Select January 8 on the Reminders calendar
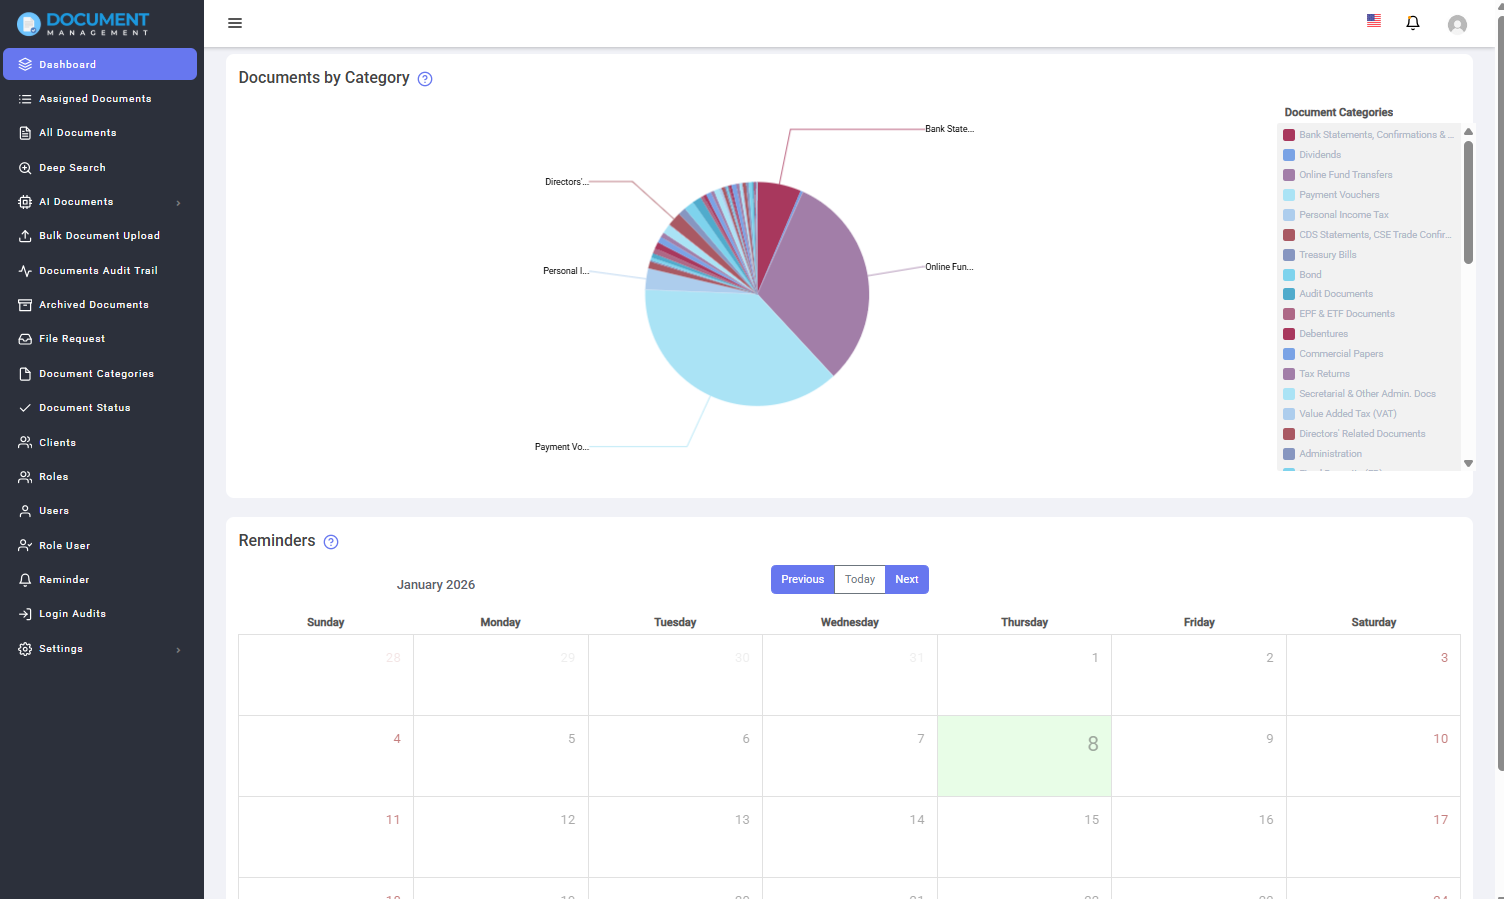The image size is (1504, 899). [x=1024, y=756]
